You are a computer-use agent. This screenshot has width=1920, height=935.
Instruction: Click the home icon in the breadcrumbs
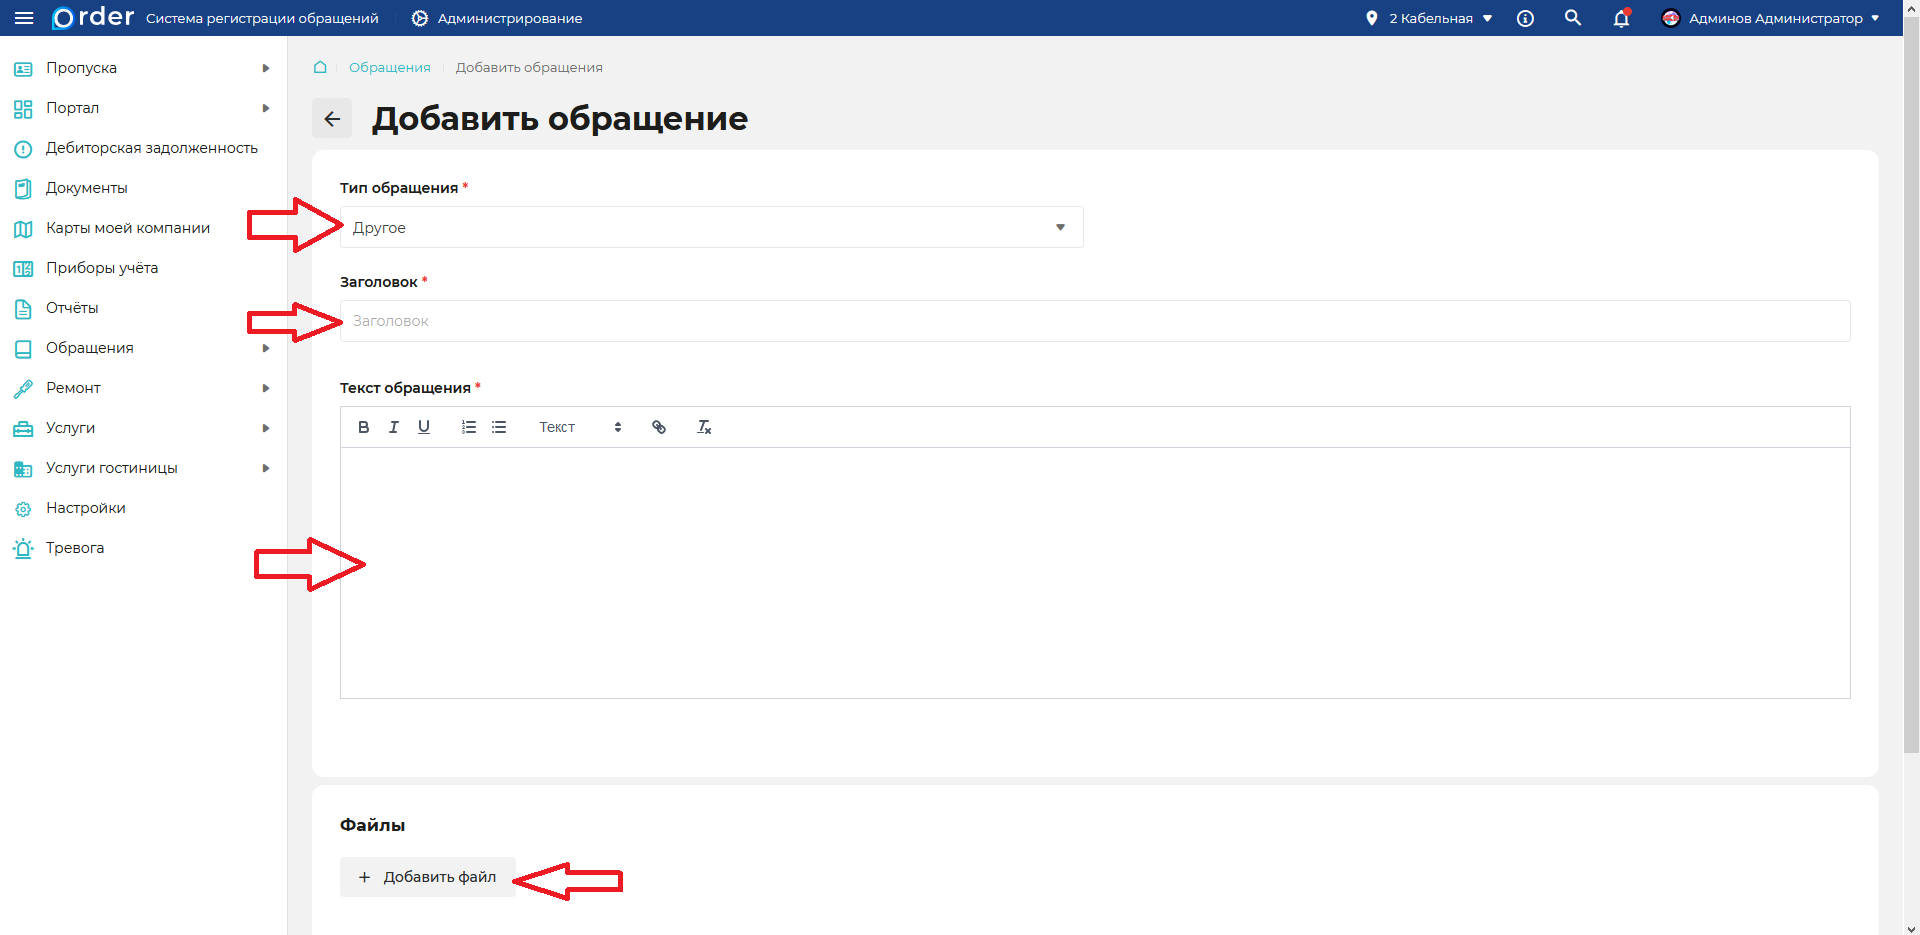tap(320, 67)
